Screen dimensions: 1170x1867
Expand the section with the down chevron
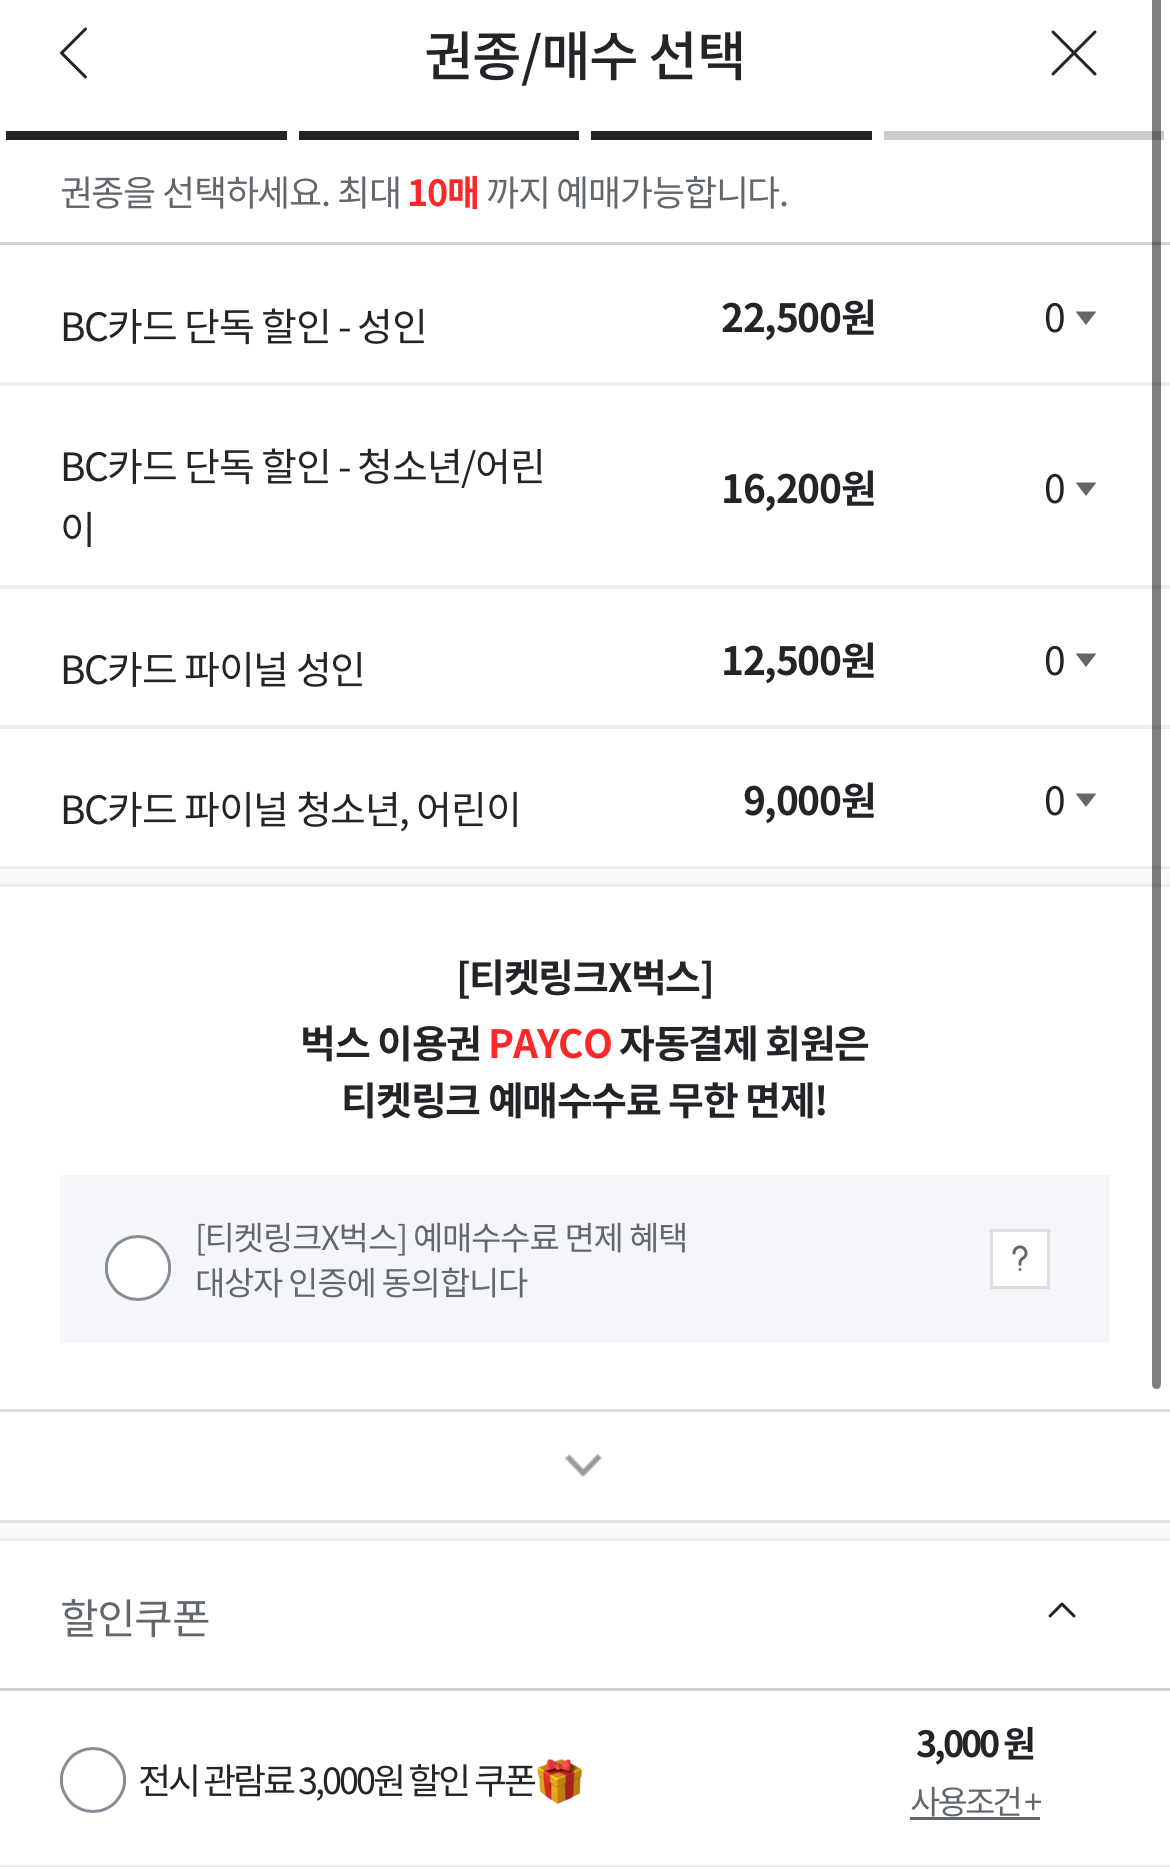coord(583,1465)
